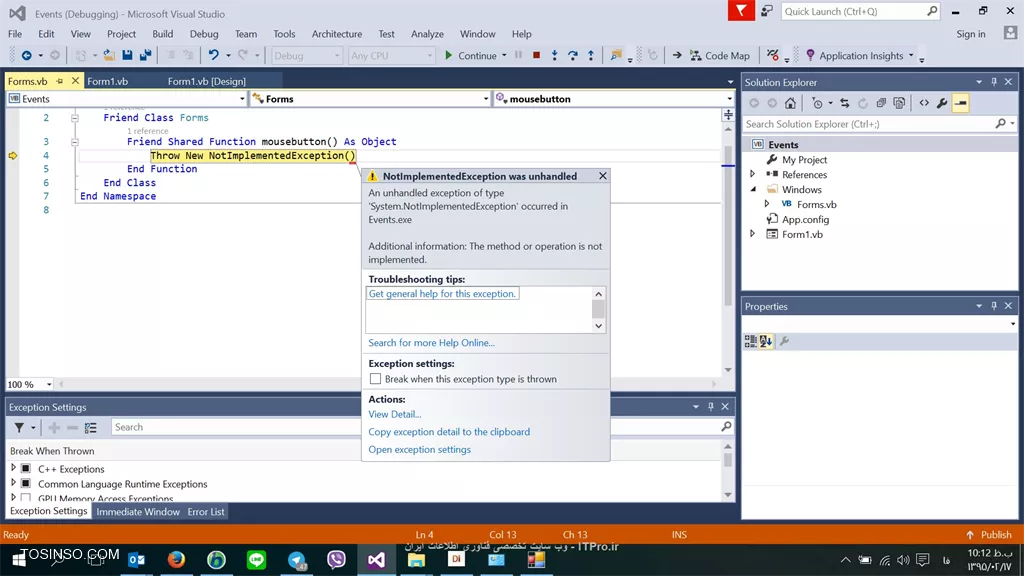Switch to the Form1.vb [Design] tab
The image size is (1024, 576).
[206, 81]
